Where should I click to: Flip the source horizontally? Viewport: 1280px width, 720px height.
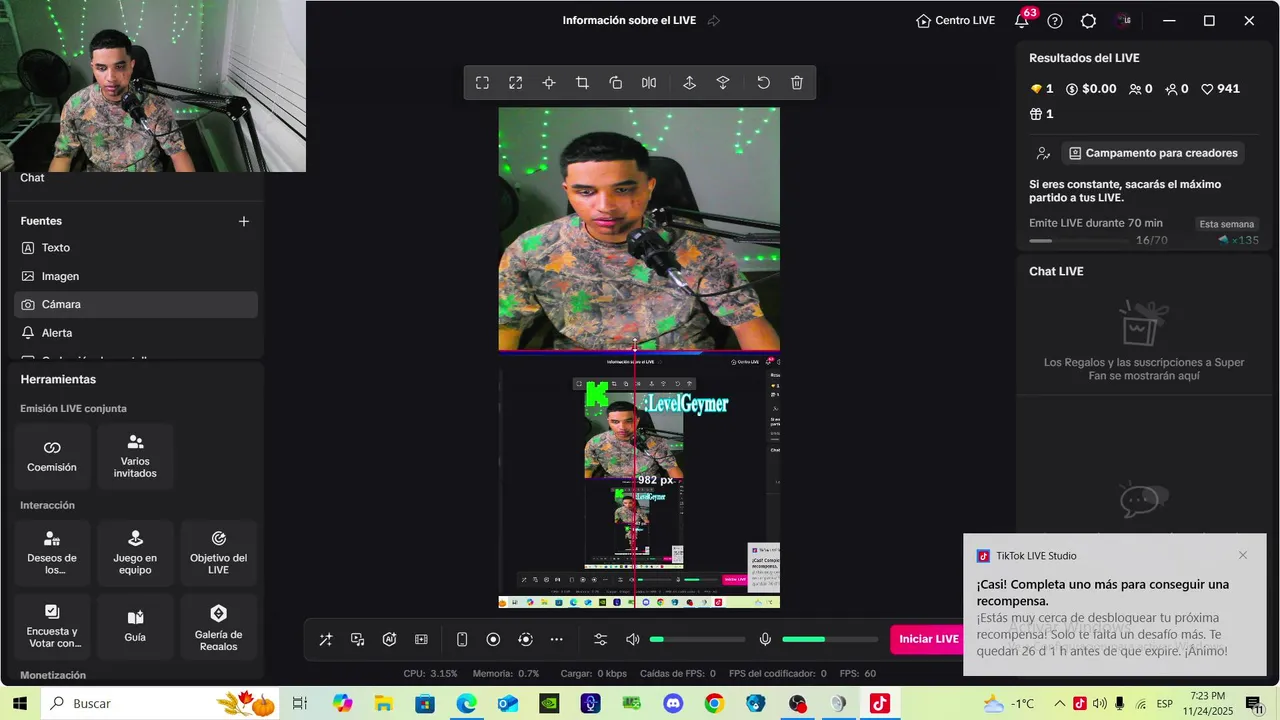(x=649, y=83)
